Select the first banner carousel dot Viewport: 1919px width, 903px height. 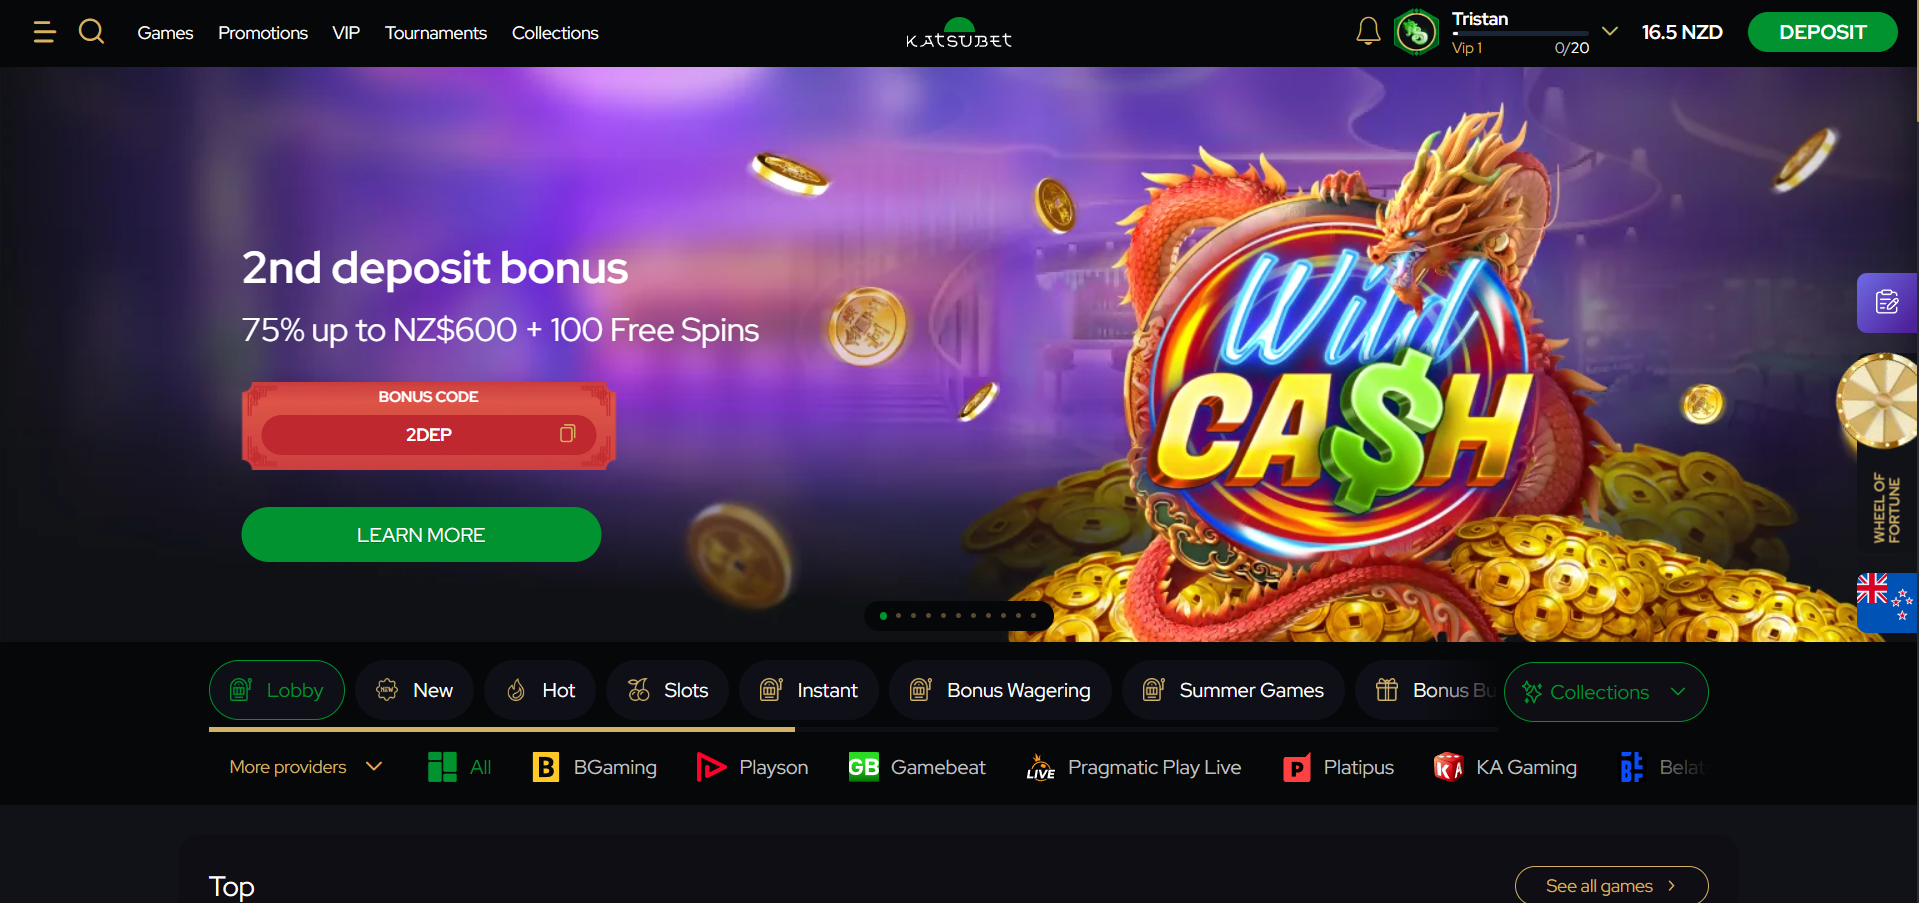tap(883, 616)
